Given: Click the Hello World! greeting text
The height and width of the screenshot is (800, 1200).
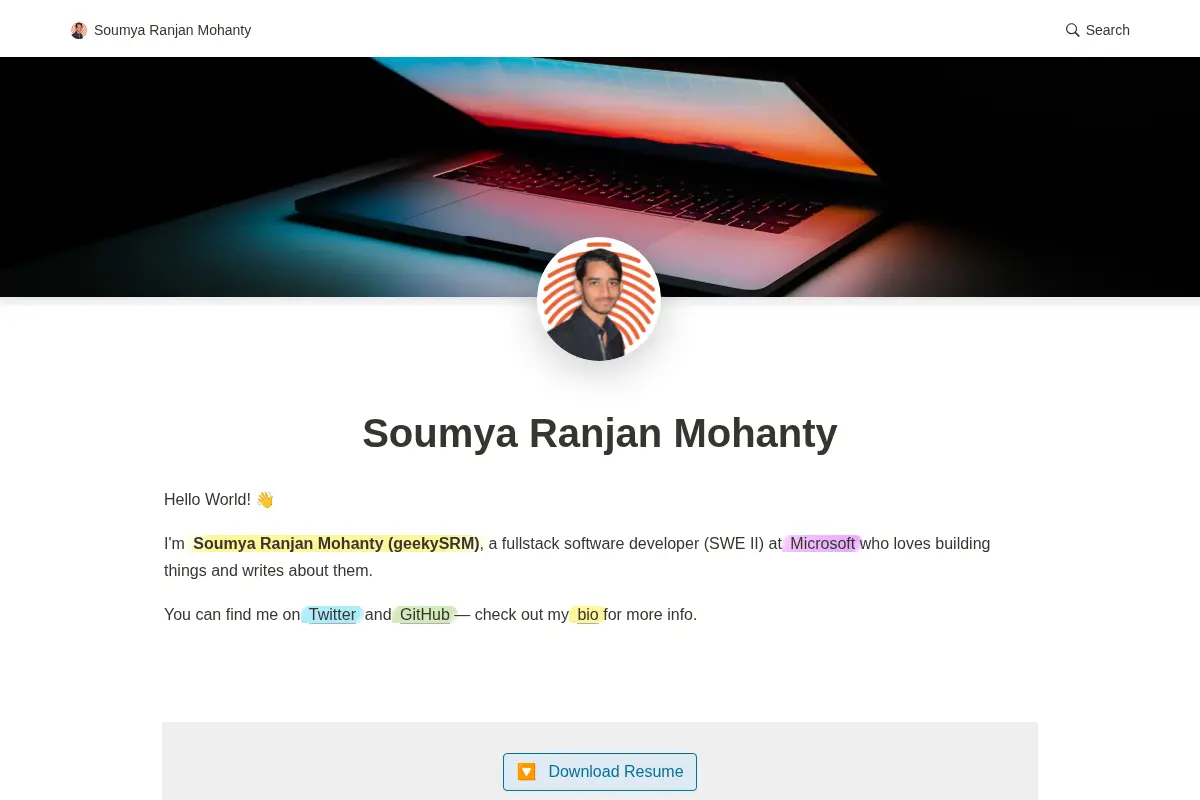Looking at the screenshot, I should (x=208, y=500).
